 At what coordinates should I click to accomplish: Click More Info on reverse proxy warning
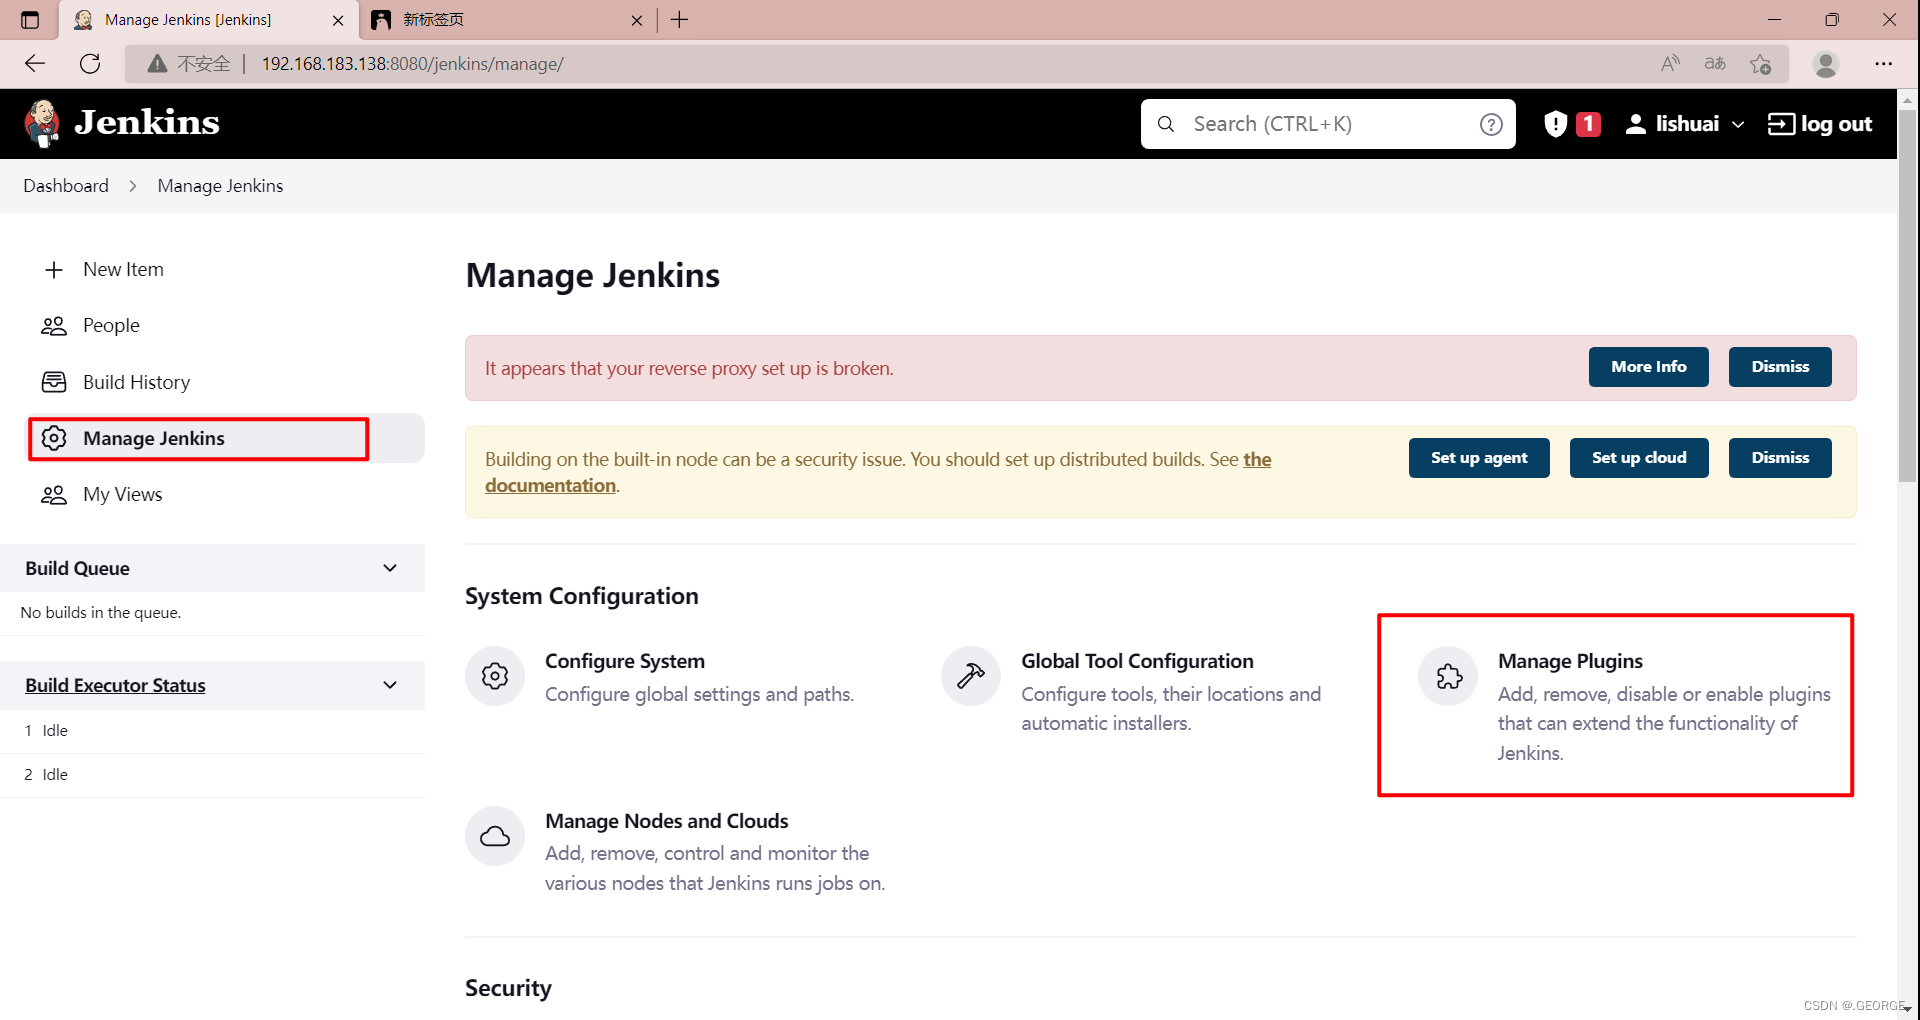pos(1648,367)
